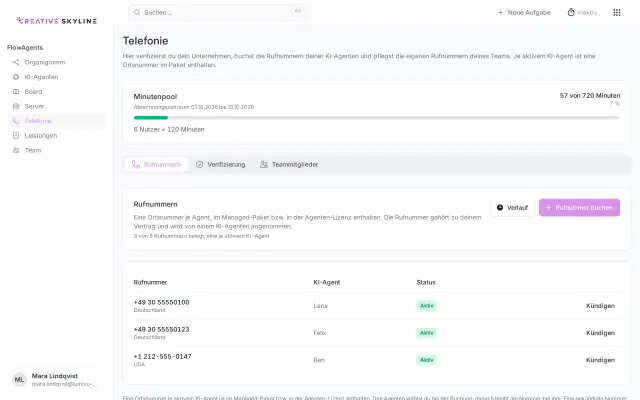The height and width of the screenshot is (400, 640).
Task: Click the KI-Agenten sidebar icon
Action: [16, 77]
